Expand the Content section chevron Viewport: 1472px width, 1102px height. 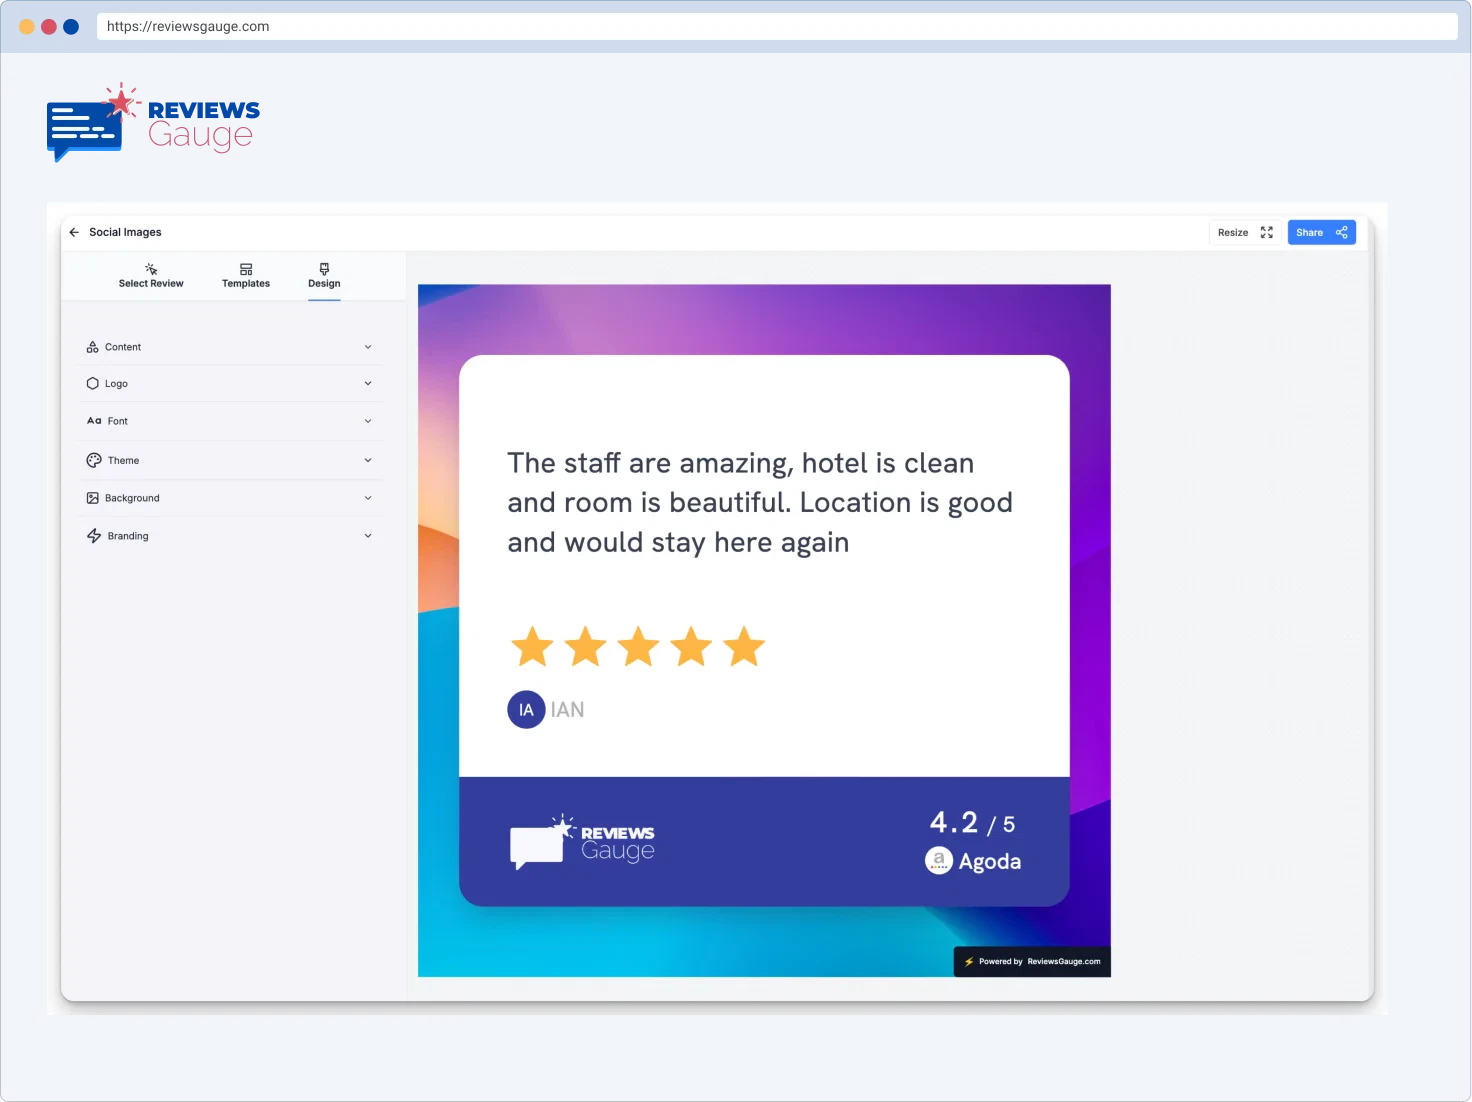368,347
